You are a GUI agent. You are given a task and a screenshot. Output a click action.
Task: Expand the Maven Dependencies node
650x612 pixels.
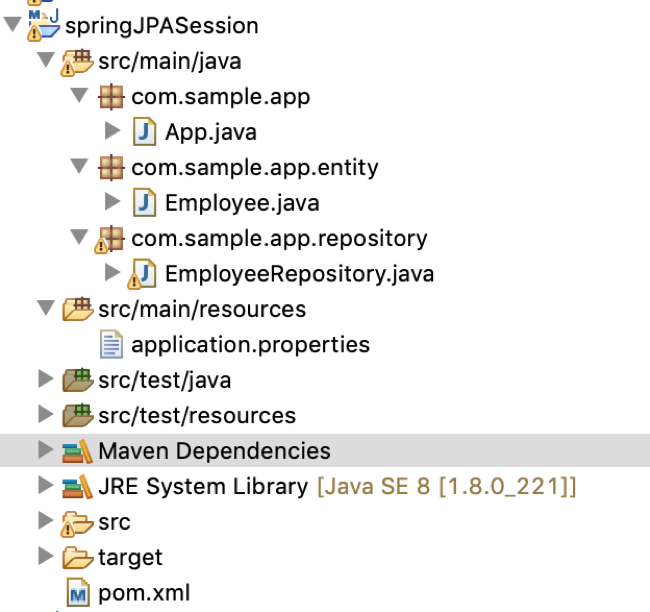tap(46, 450)
